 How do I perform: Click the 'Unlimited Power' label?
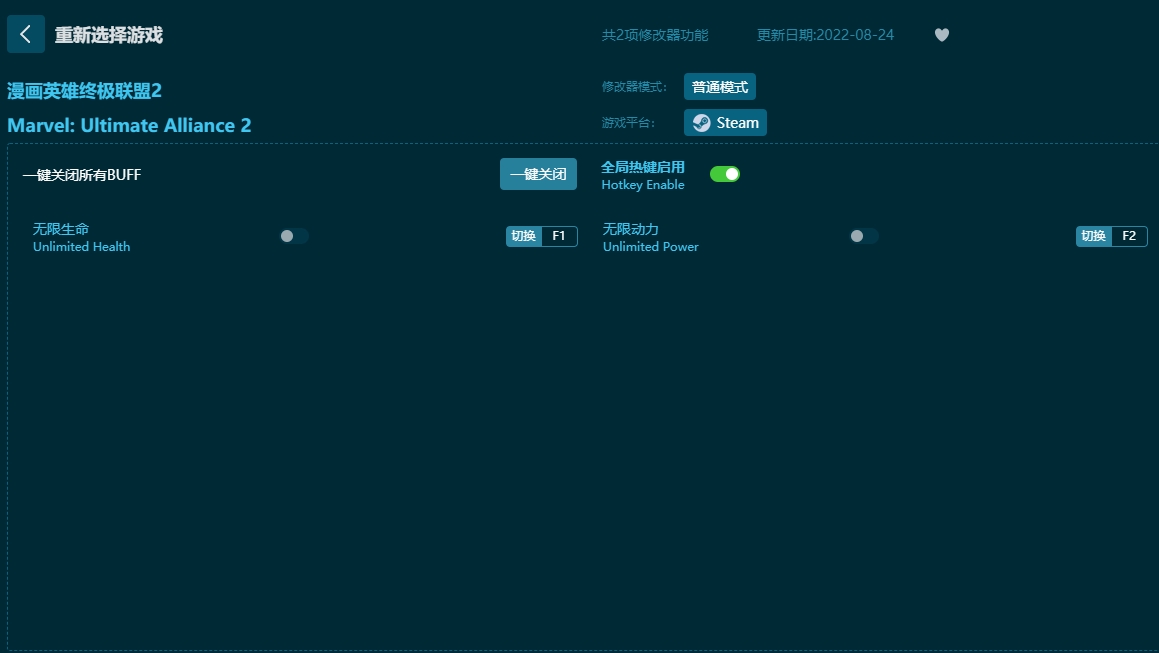point(650,246)
